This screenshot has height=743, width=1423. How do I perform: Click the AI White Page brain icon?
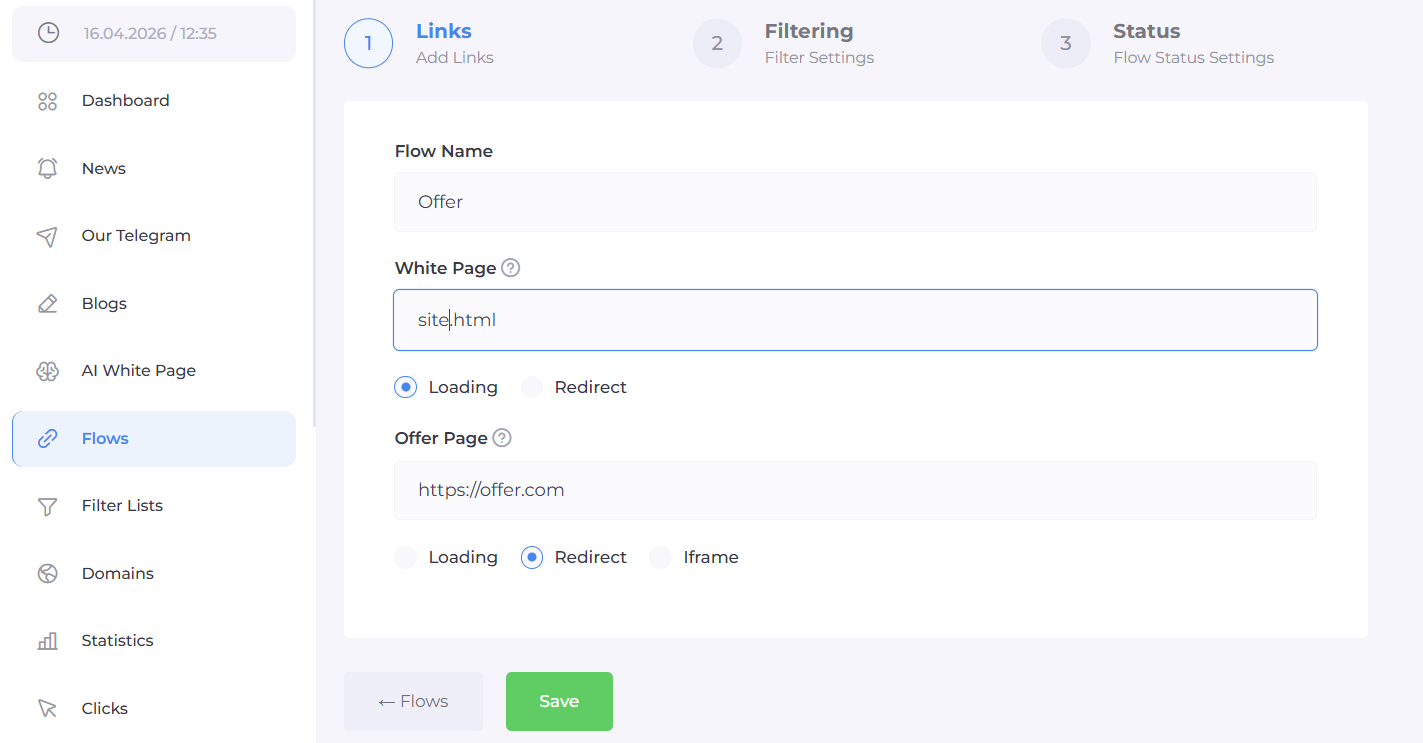tap(47, 371)
